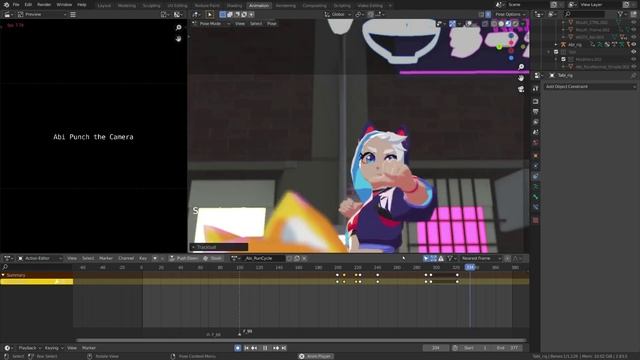Click the Anim Player status button

[316, 356]
